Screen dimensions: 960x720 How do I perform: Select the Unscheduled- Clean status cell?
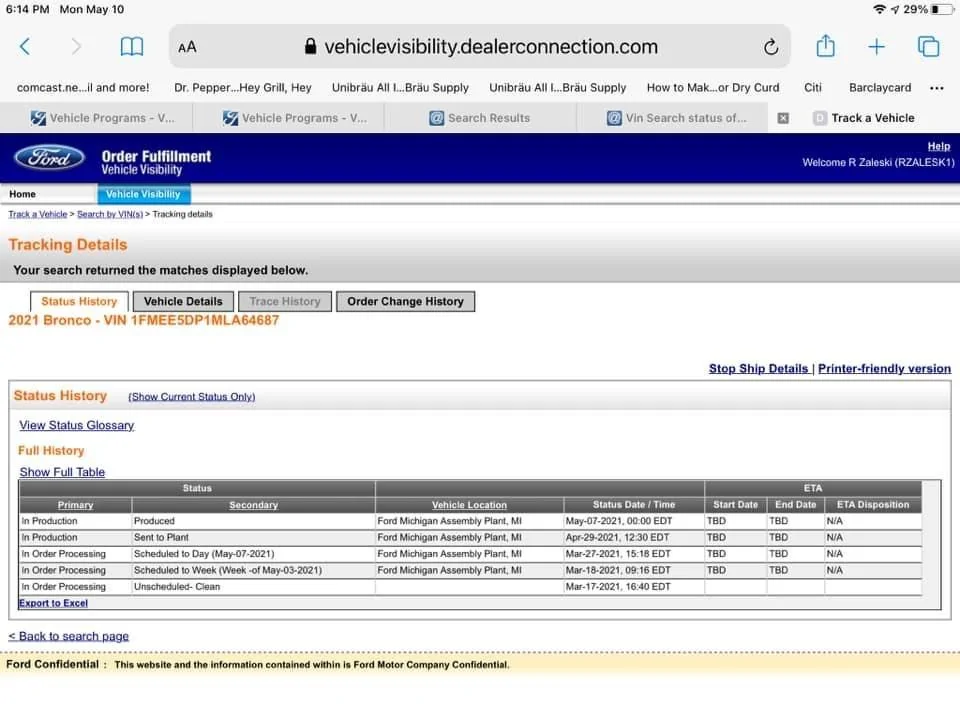[253, 587]
